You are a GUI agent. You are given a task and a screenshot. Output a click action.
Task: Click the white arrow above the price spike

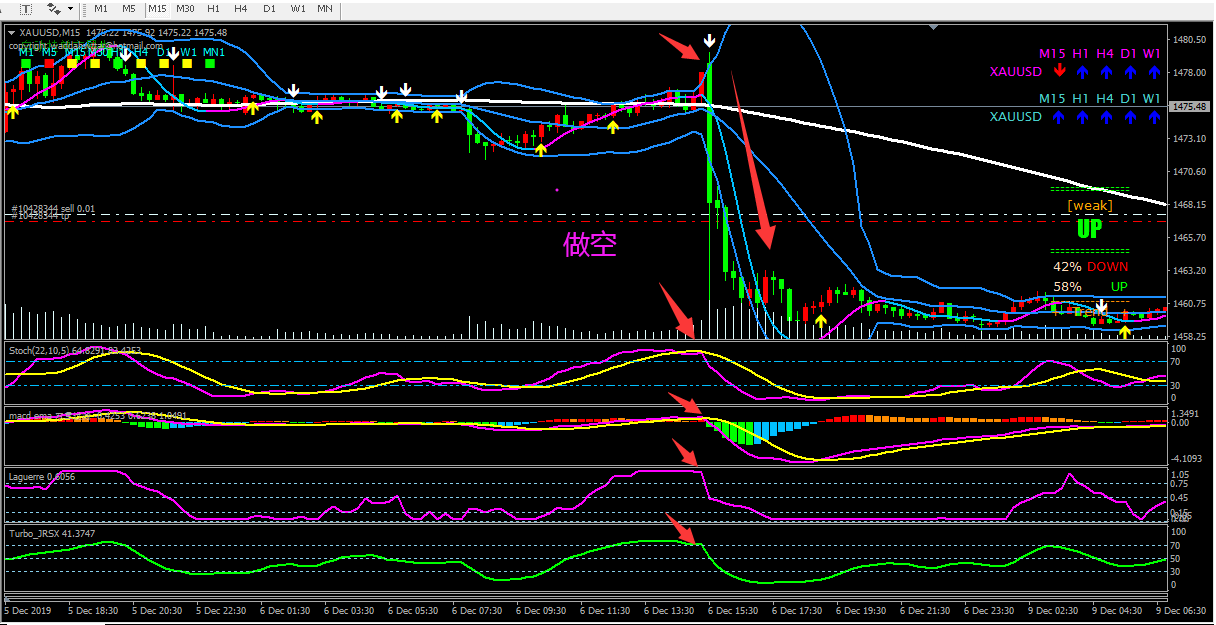click(x=709, y=41)
